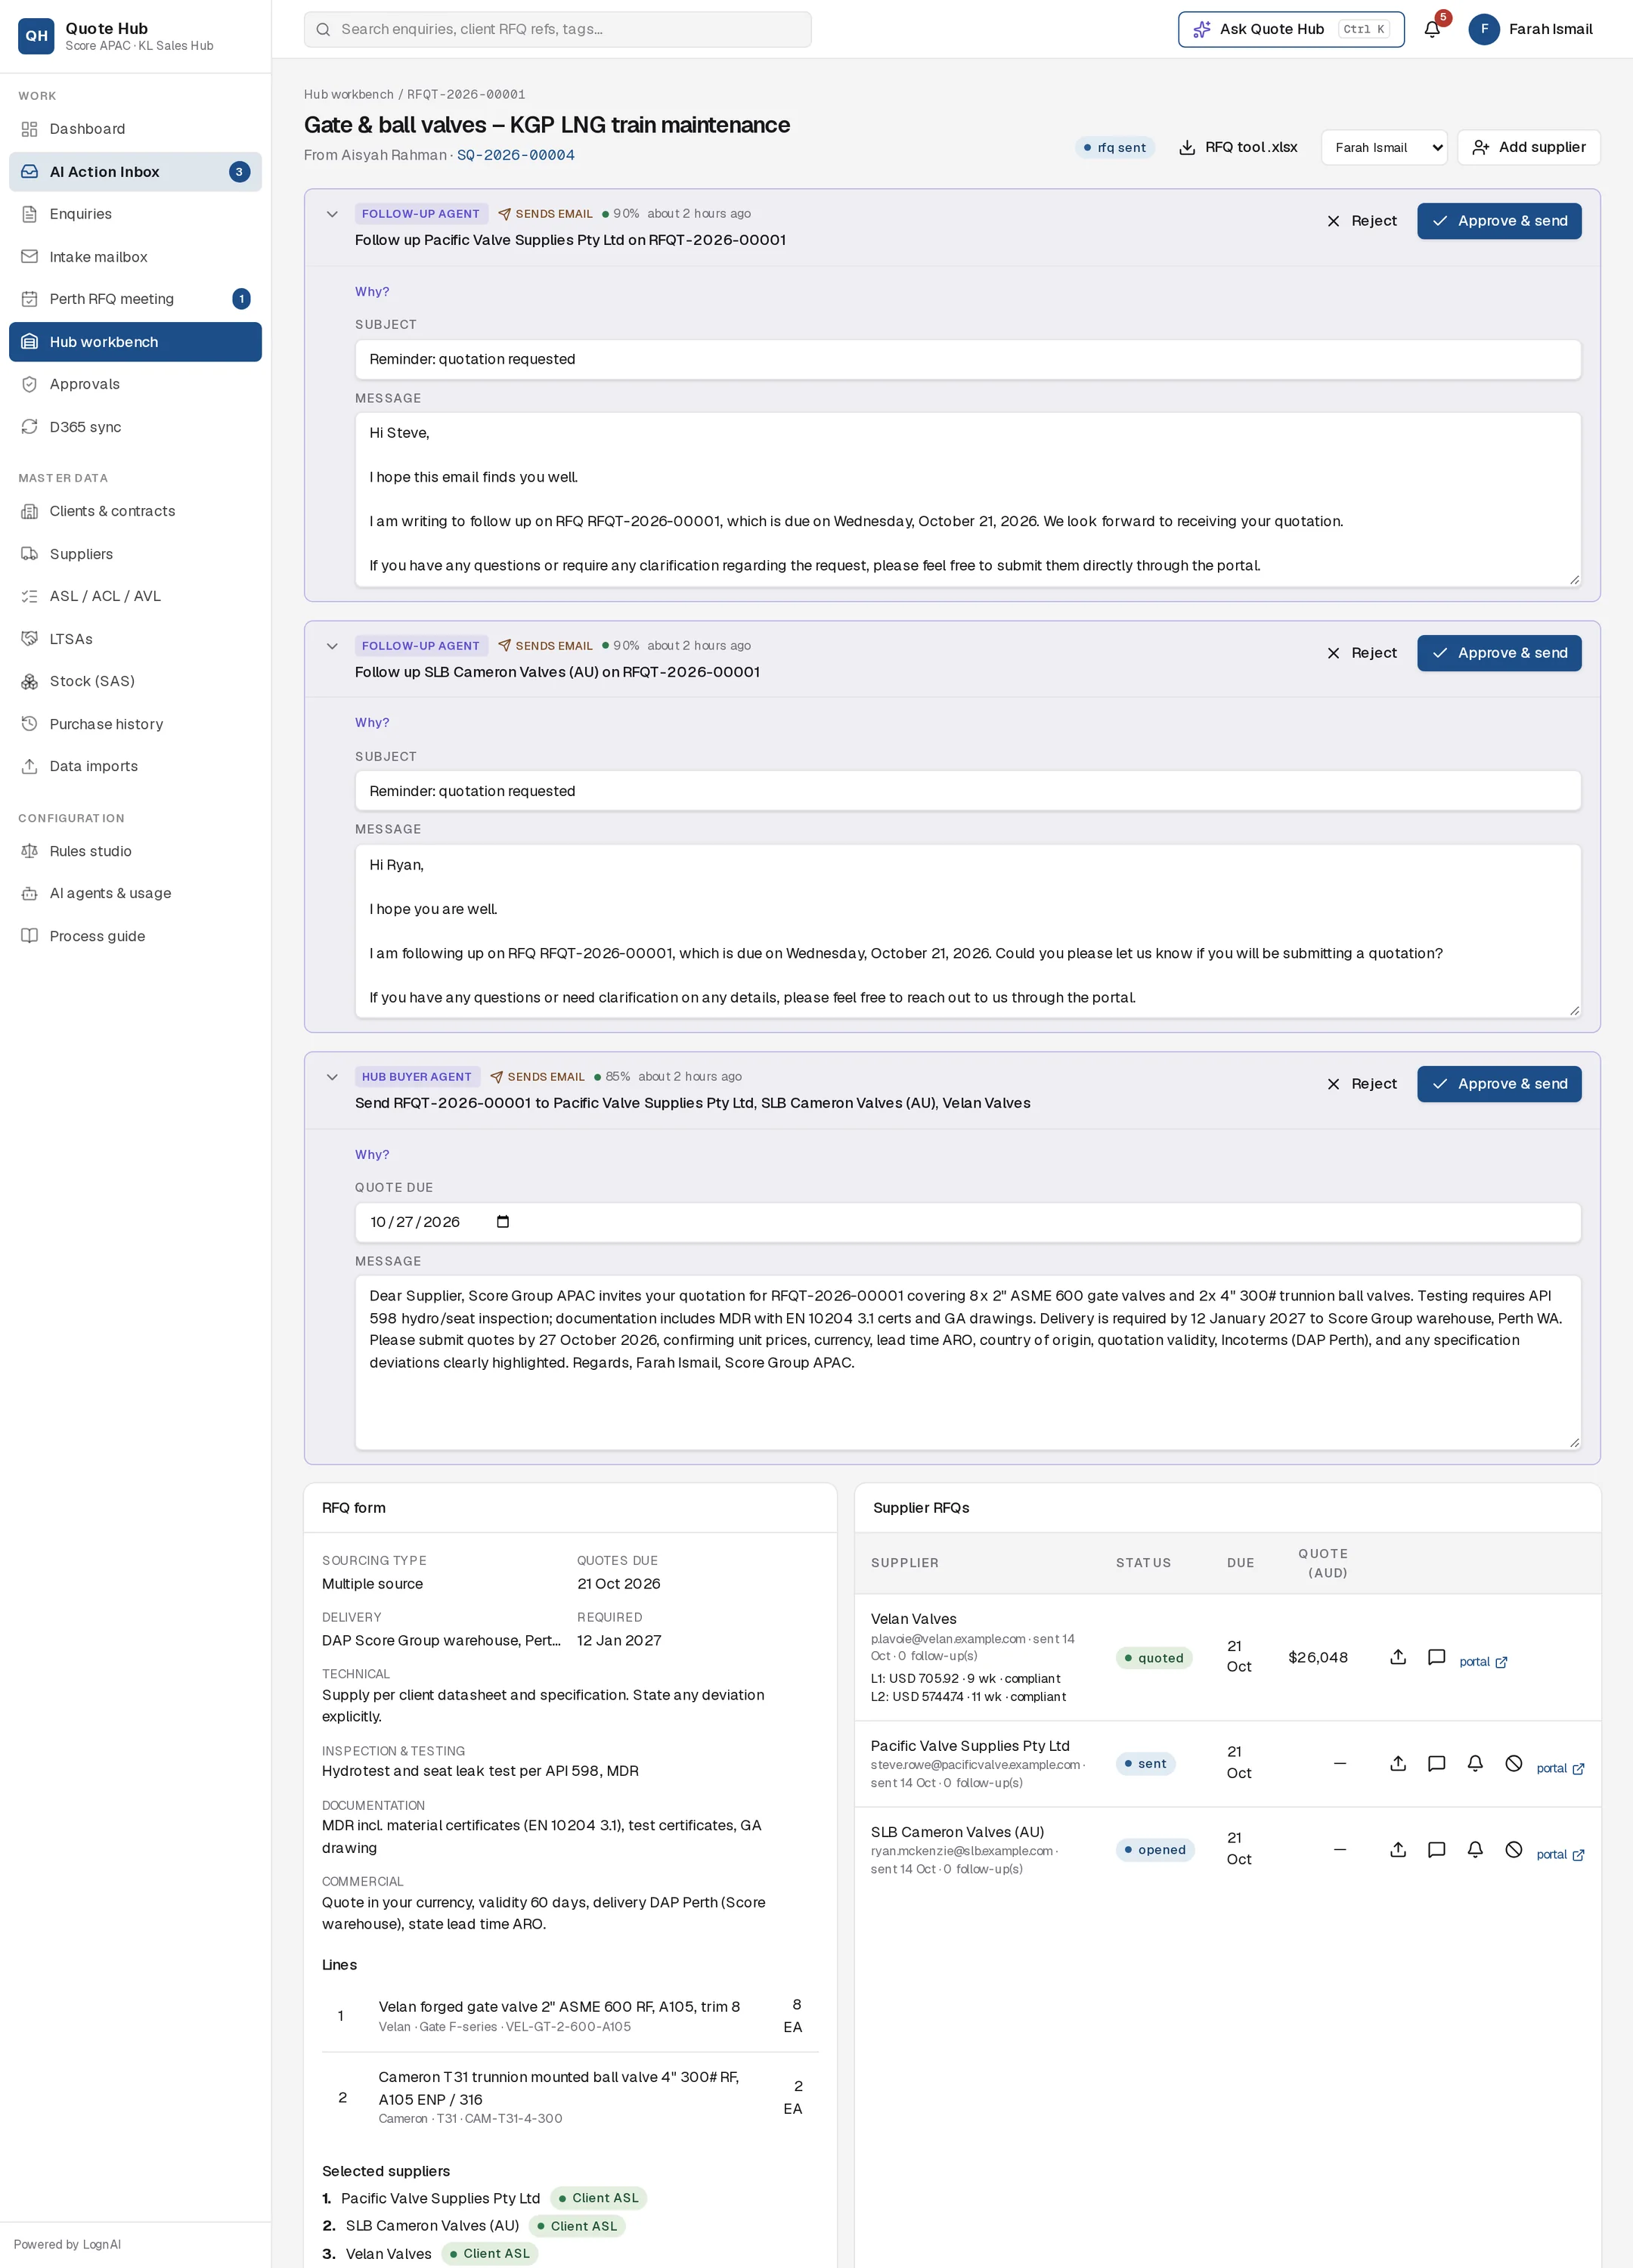Open chat icon for SLB Cameron Valves
The image size is (1633, 2268).
coord(1436,1850)
